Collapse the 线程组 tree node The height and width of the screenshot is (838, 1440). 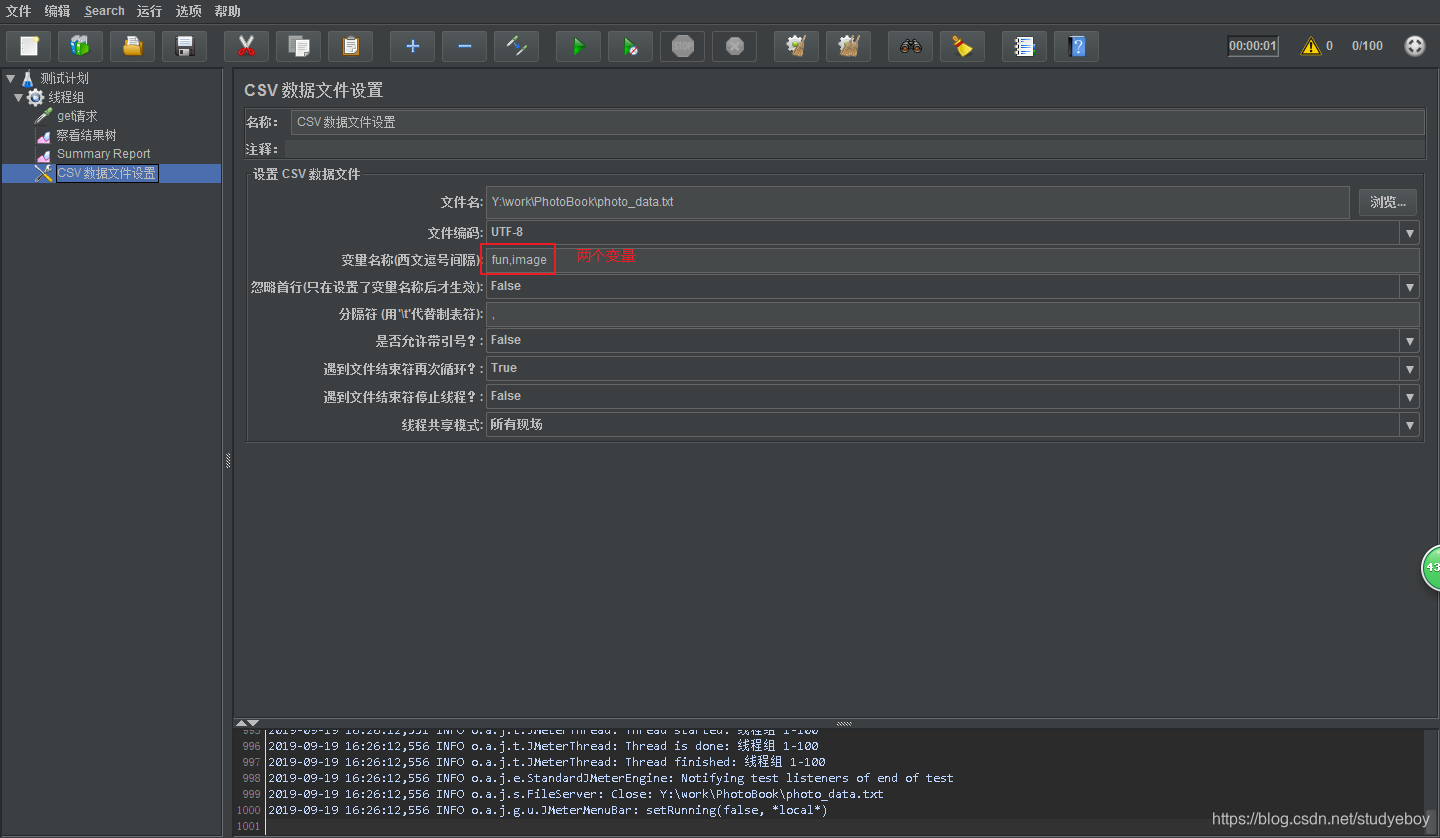tap(18, 97)
